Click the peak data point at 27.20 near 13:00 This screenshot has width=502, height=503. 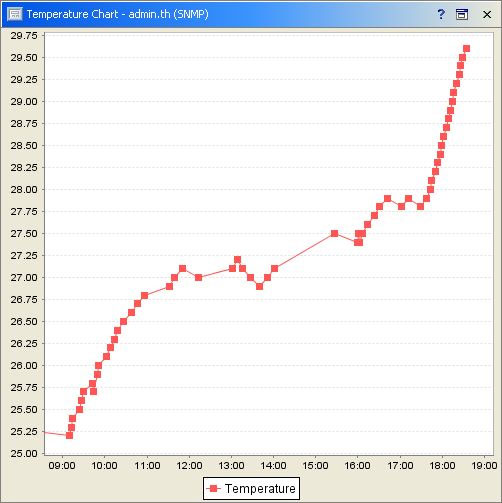pos(237,260)
